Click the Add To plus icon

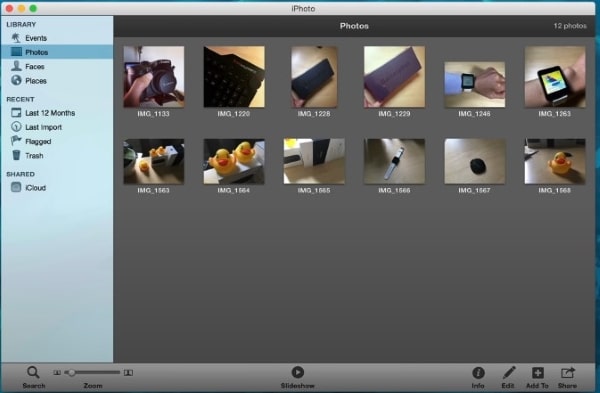pos(538,372)
